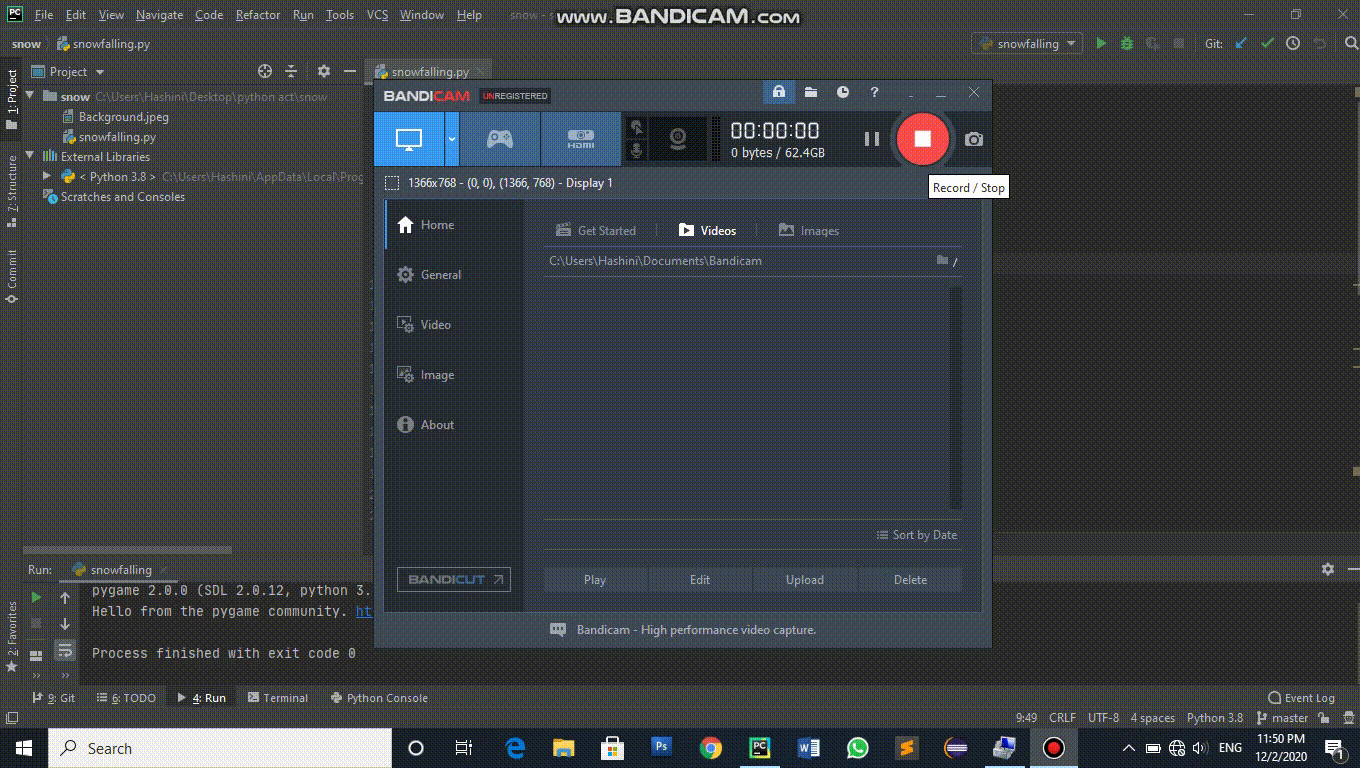Image resolution: width=1360 pixels, height=768 pixels.
Task: Open WhatsApp from Windows taskbar
Action: point(858,748)
